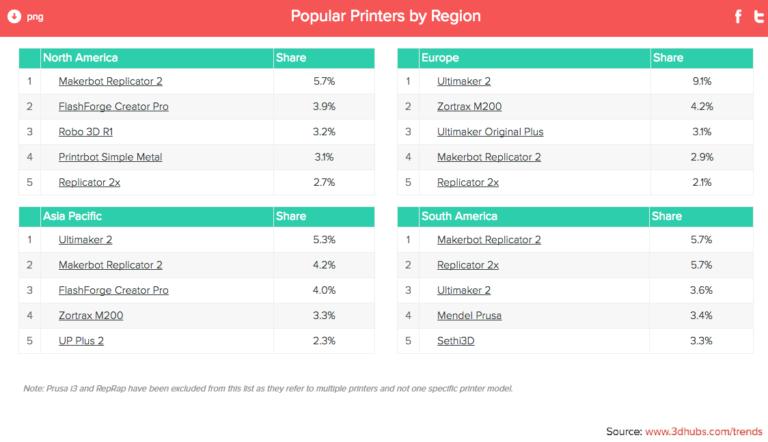
Task: Click the Sethi3D link
Action: click(x=459, y=341)
